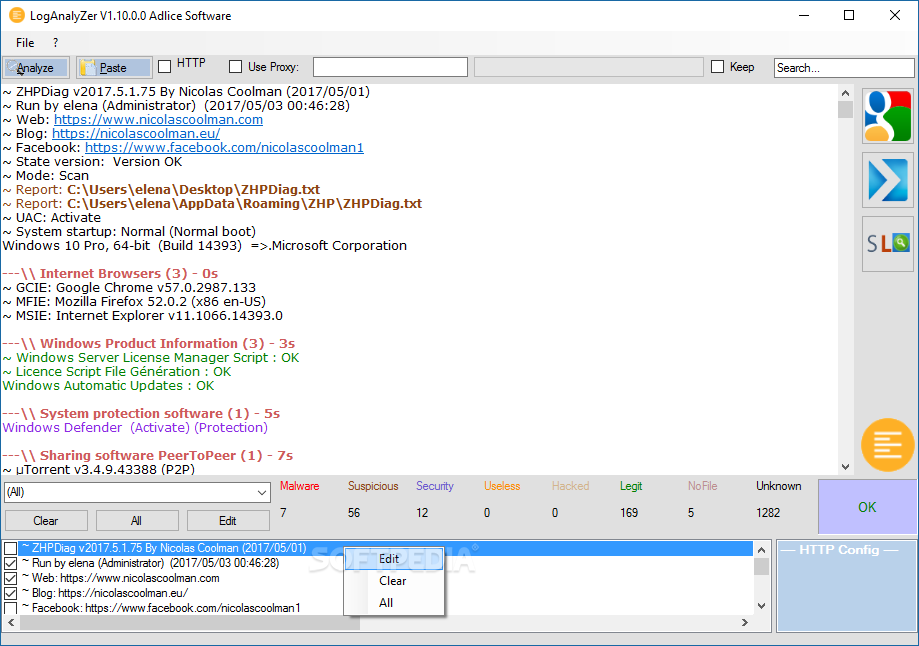The image size is (919, 646).
Task: Click the orange round list icon
Action: tap(887, 445)
